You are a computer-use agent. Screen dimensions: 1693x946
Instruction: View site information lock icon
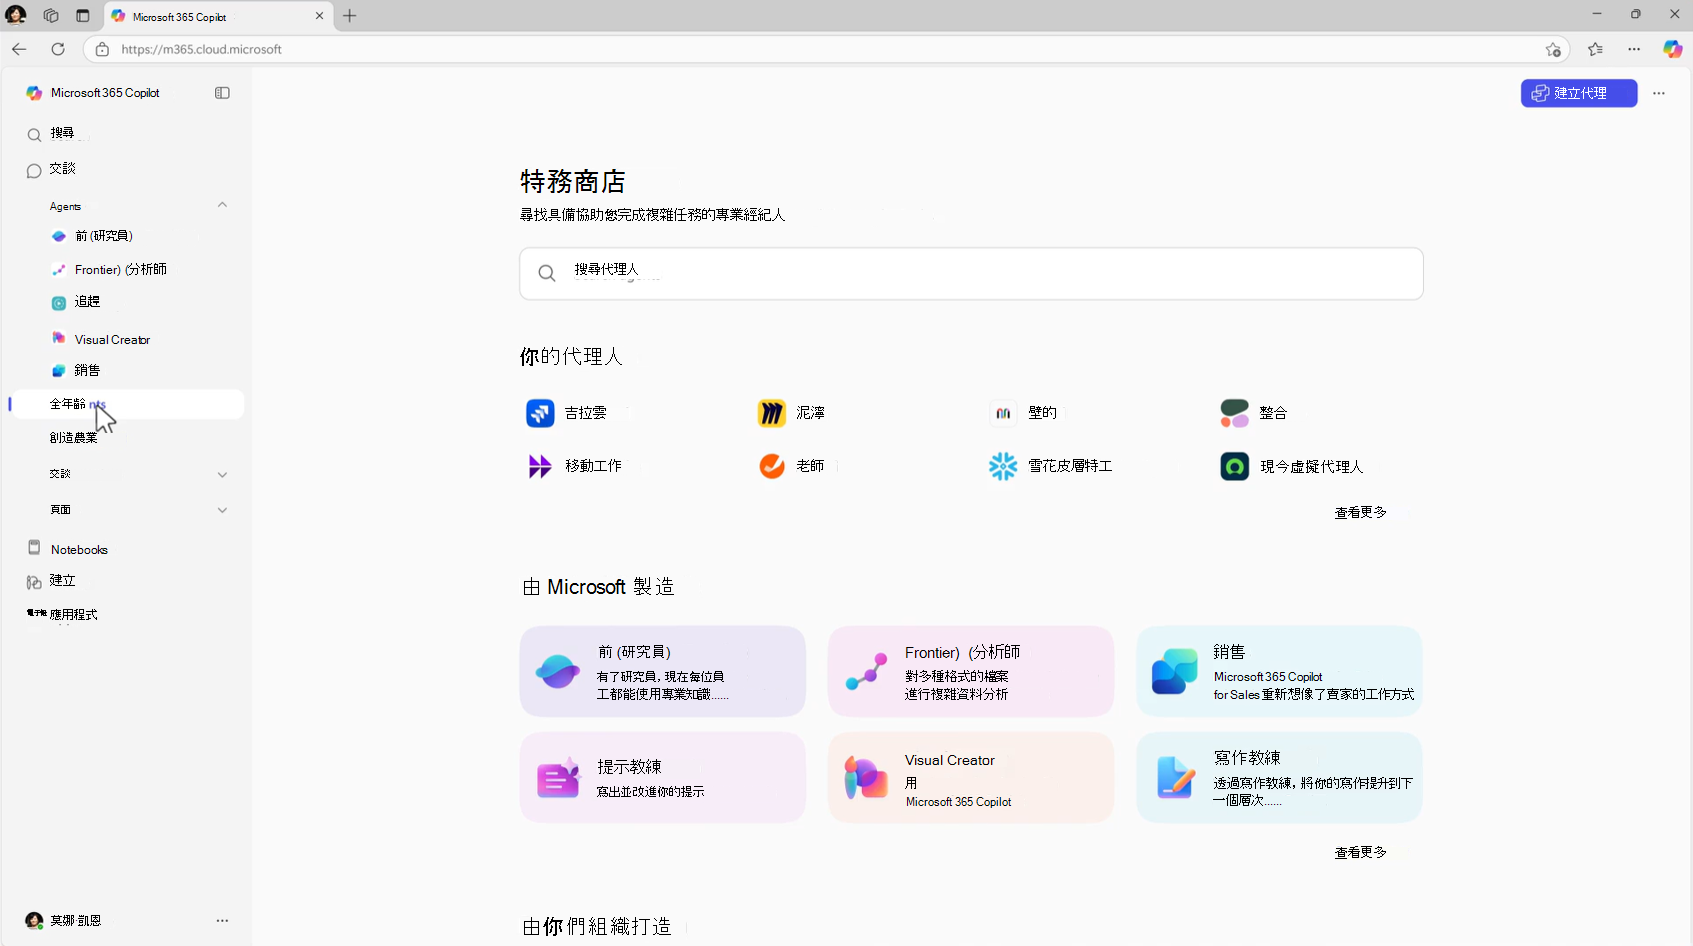[x=102, y=49]
